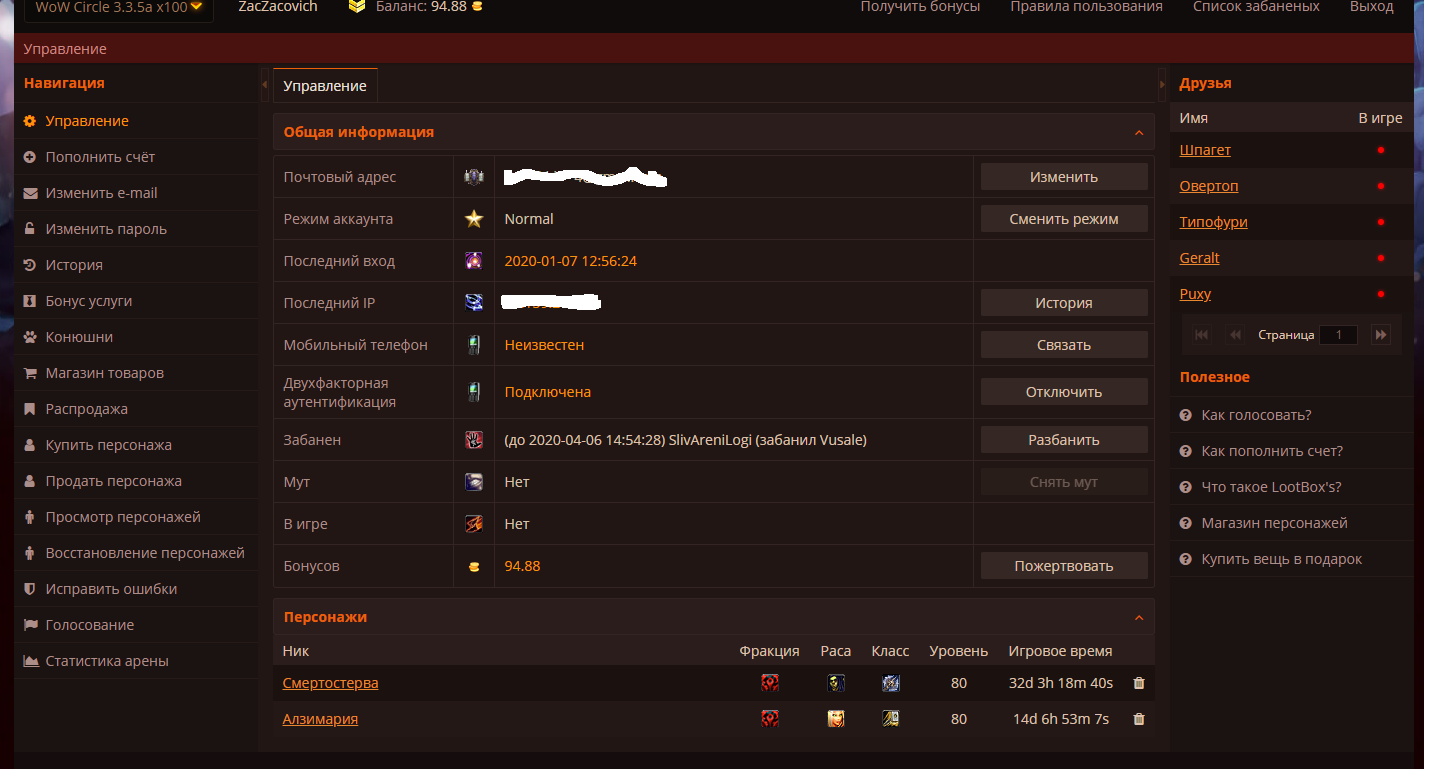Click the class icon of Алзимария
This screenshot has width=1430, height=776.
(890, 719)
